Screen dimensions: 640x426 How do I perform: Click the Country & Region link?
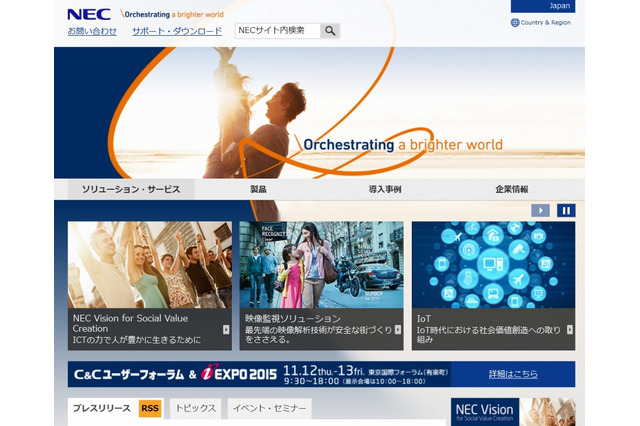tap(546, 22)
